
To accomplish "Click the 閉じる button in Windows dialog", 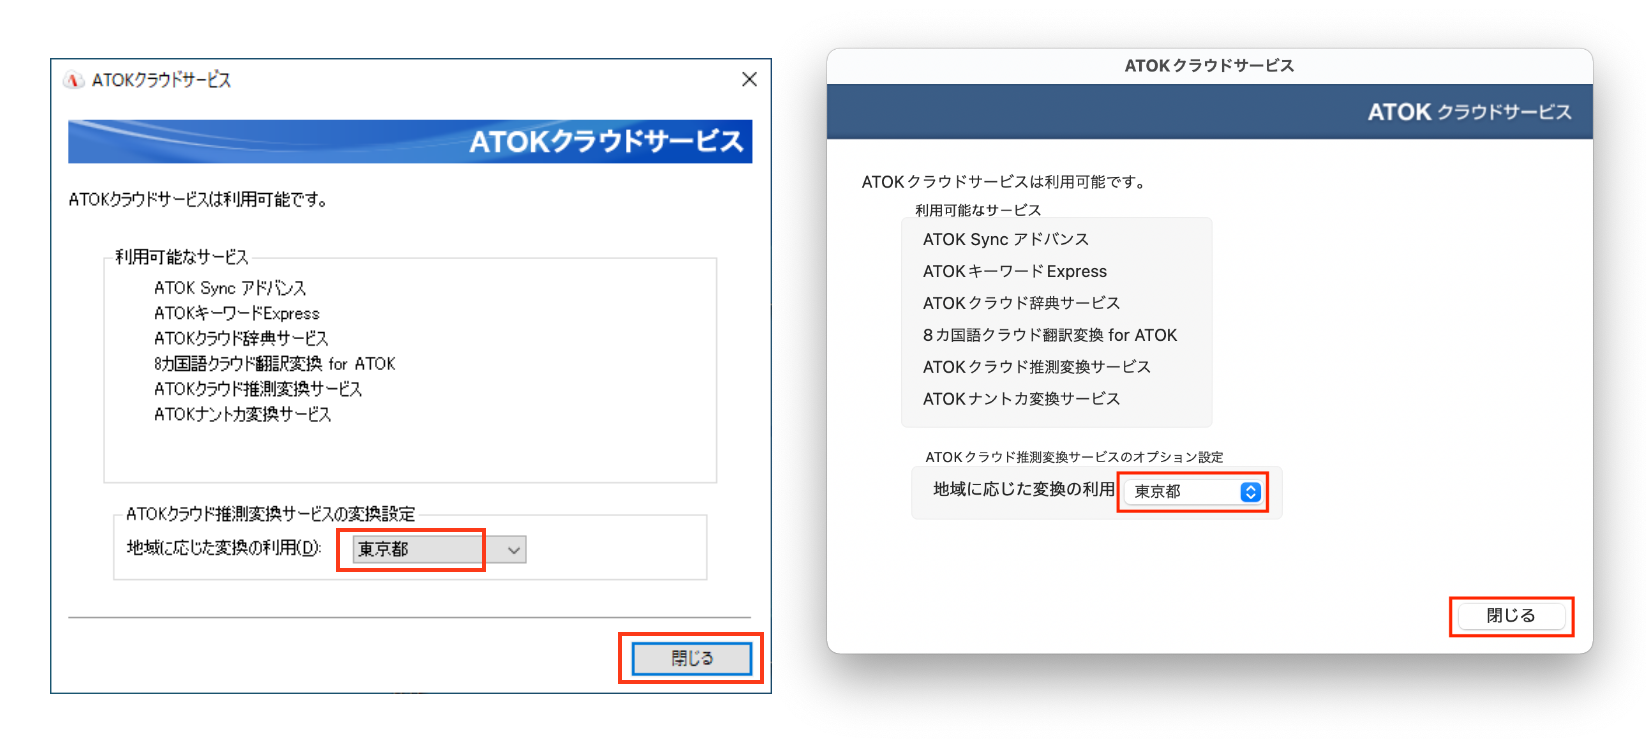I will [x=691, y=658].
